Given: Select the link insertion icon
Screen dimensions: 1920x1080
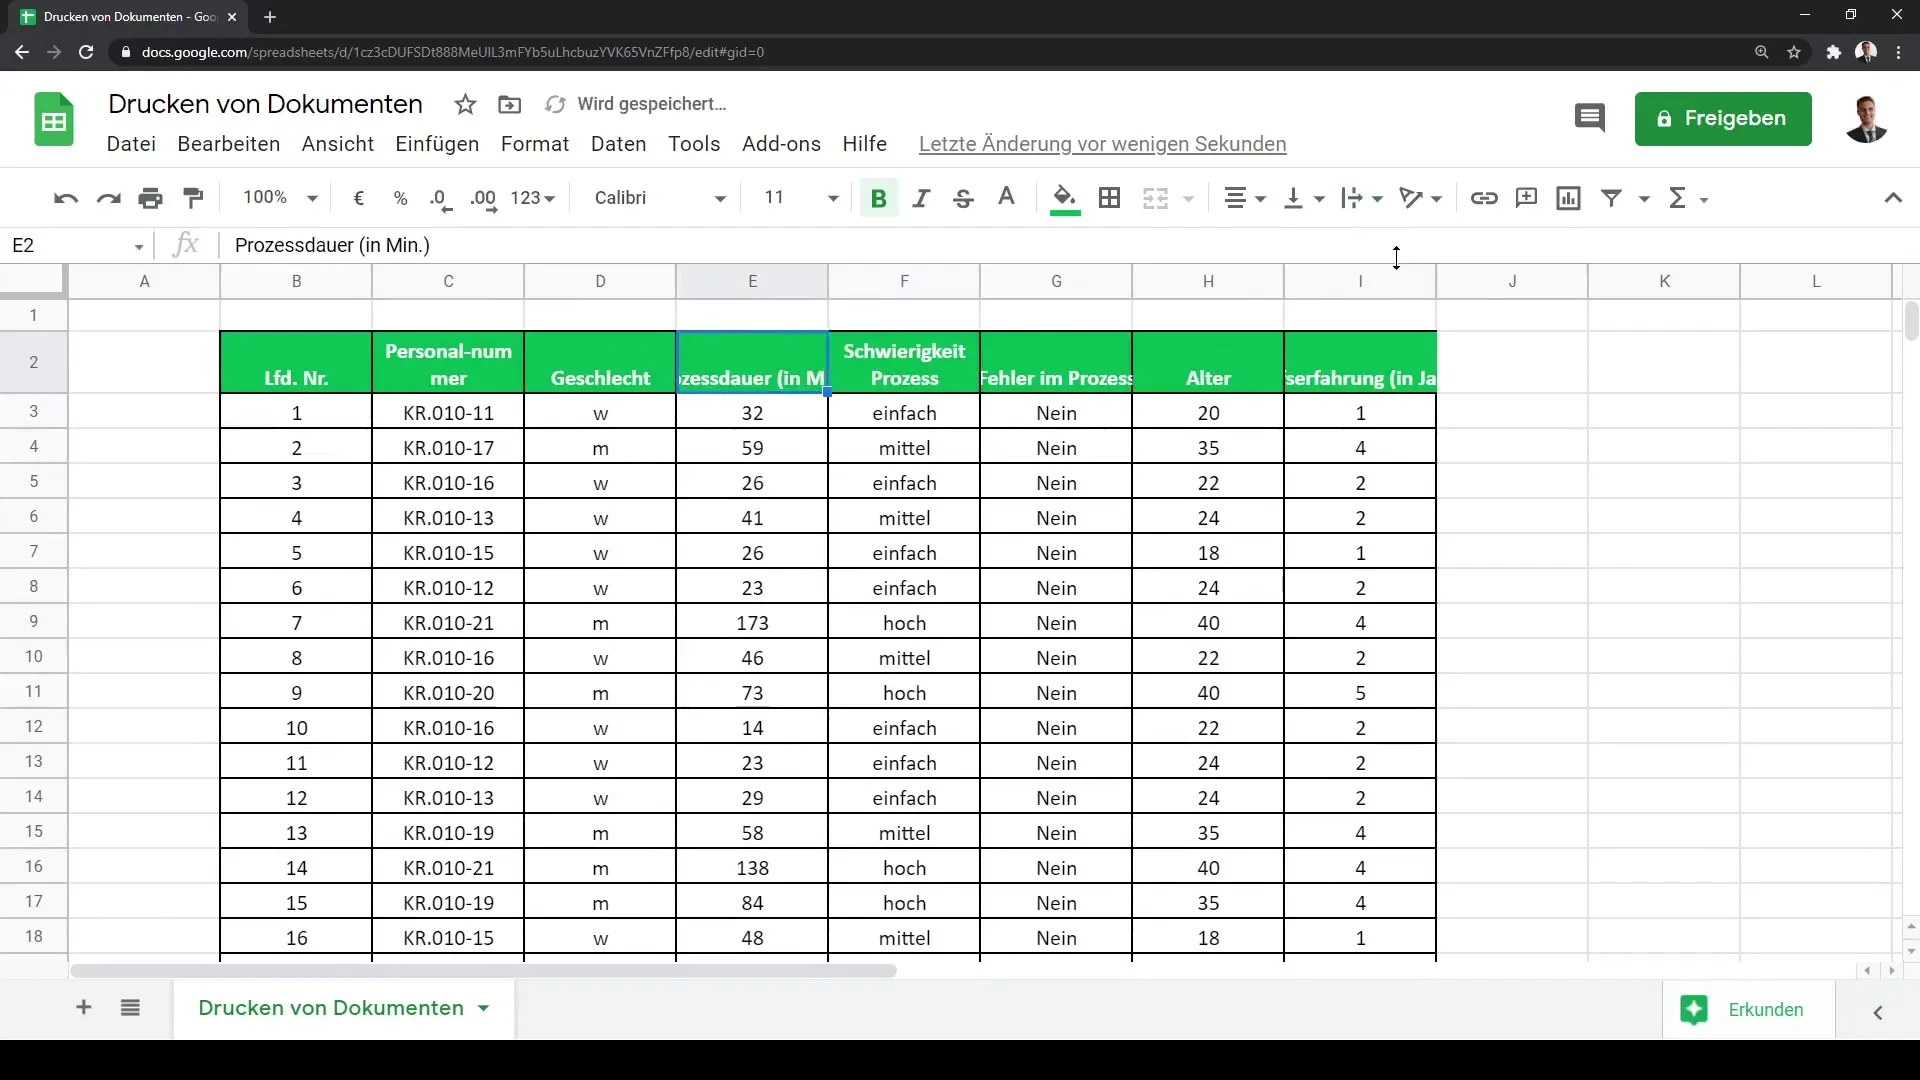Looking at the screenshot, I should (1484, 198).
